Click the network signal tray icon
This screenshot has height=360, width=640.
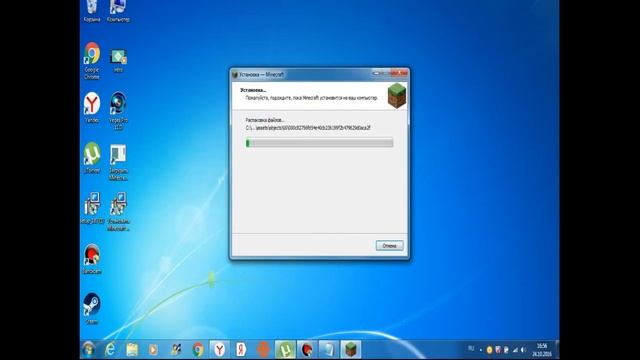[x=515, y=350]
